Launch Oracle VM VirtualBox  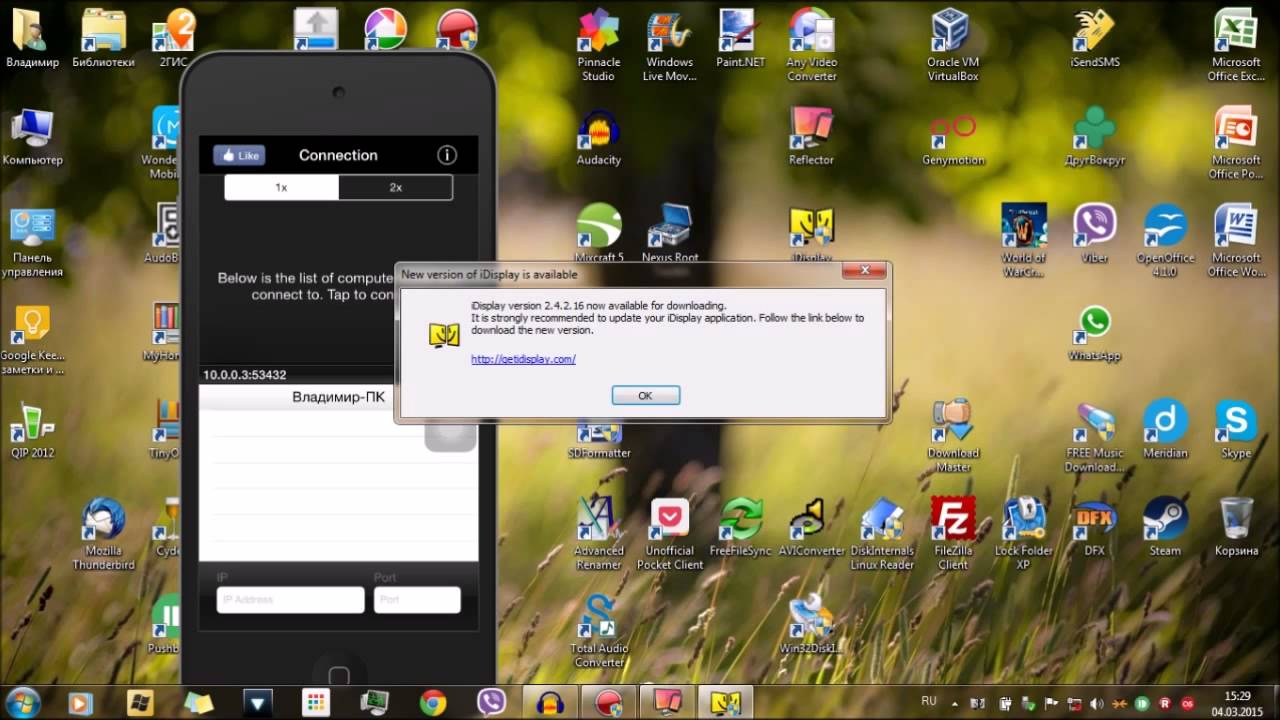tap(953, 46)
